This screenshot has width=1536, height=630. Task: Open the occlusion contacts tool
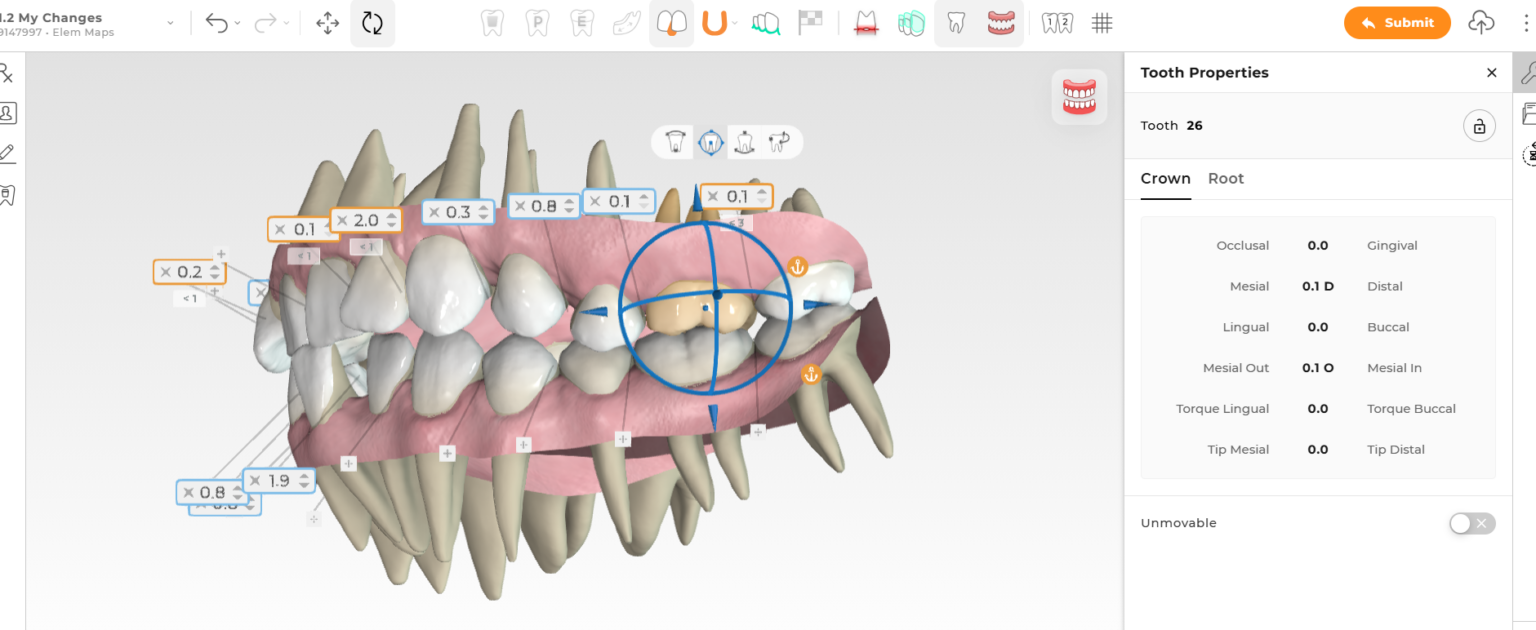[864, 22]
